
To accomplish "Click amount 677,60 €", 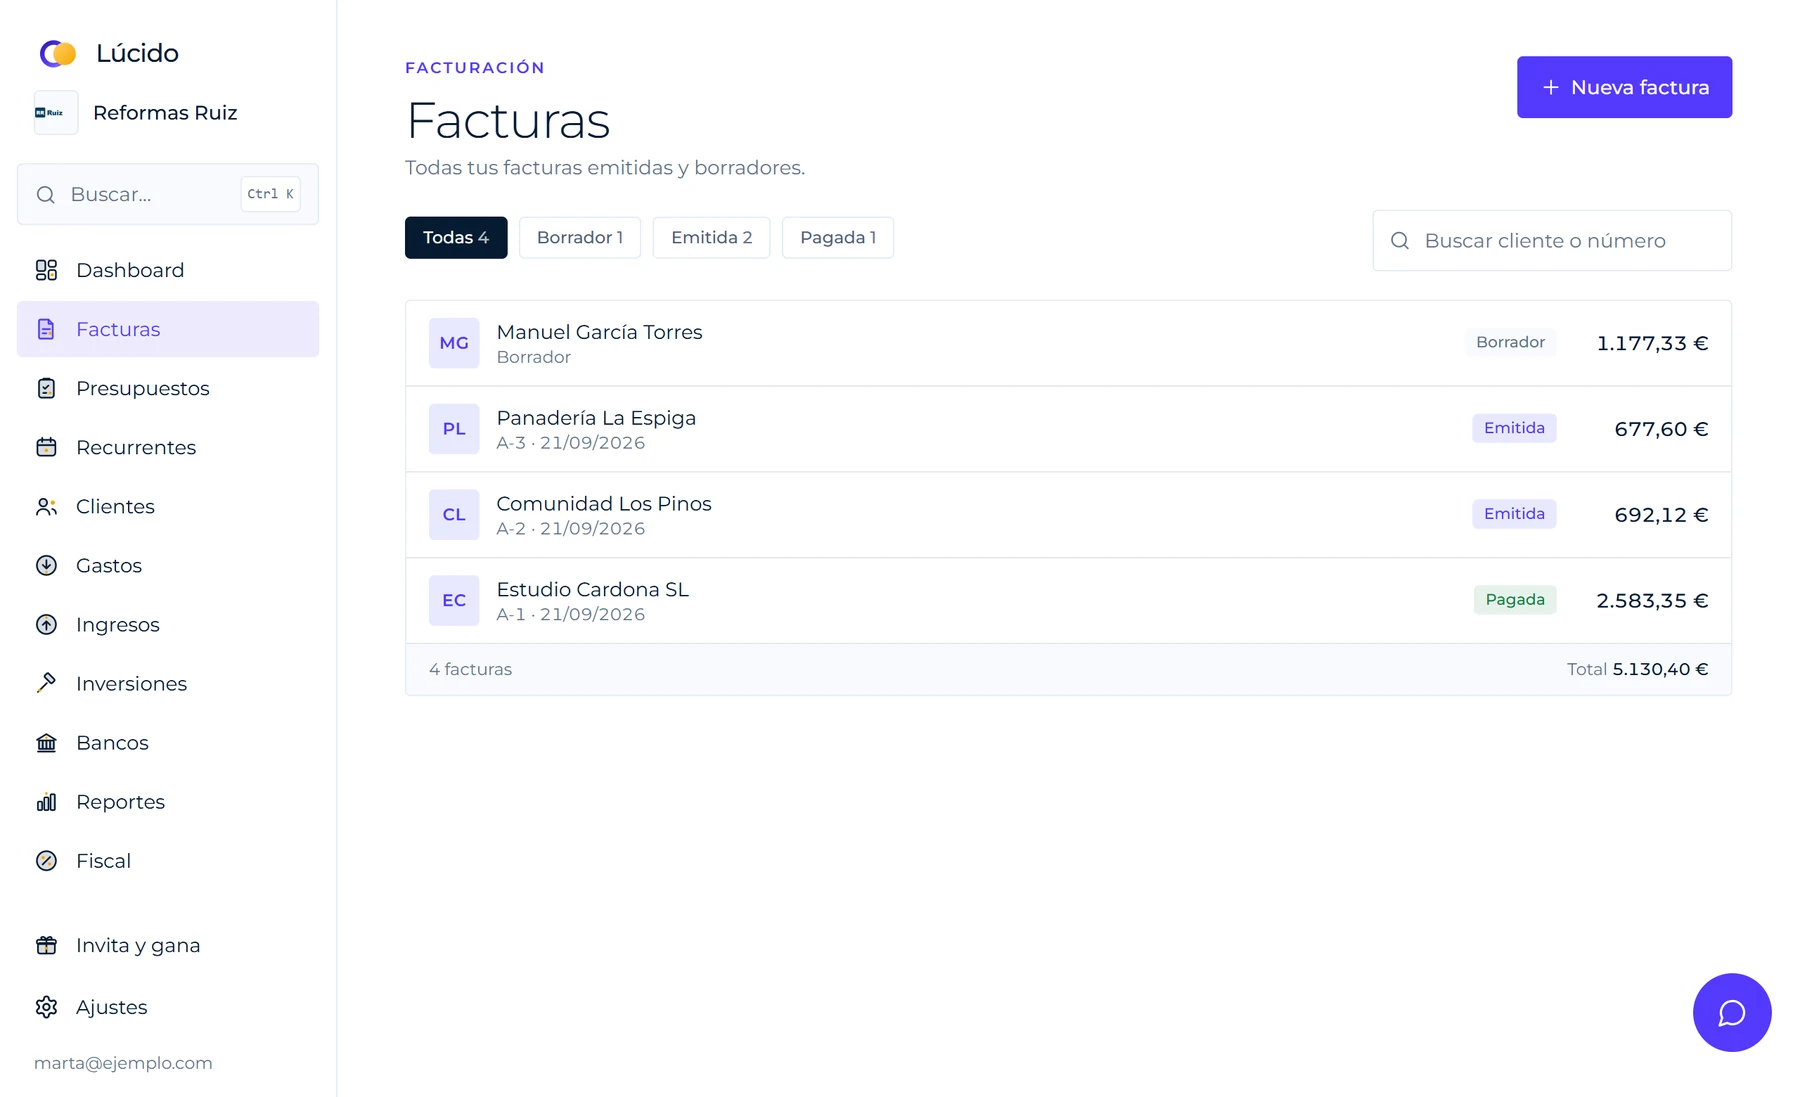I will click(1661, 430).
